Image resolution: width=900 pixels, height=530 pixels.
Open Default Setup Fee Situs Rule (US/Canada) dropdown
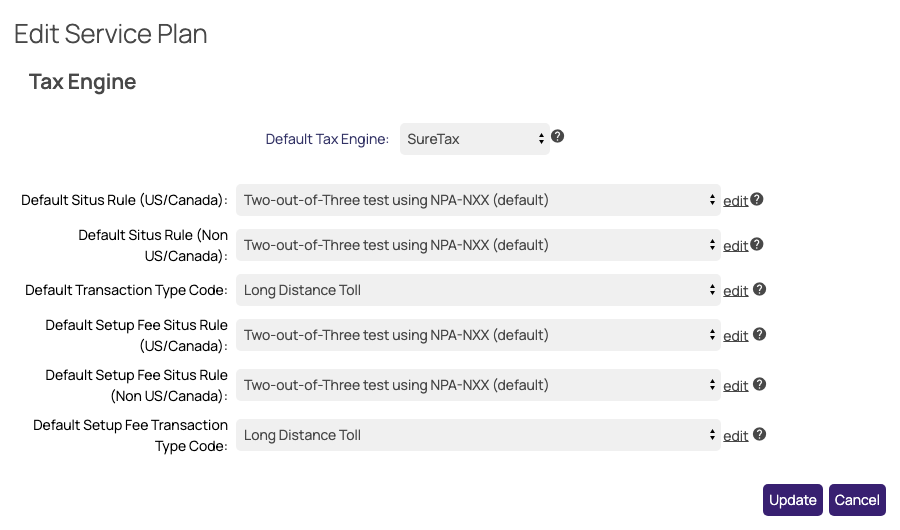click(478, 335)
